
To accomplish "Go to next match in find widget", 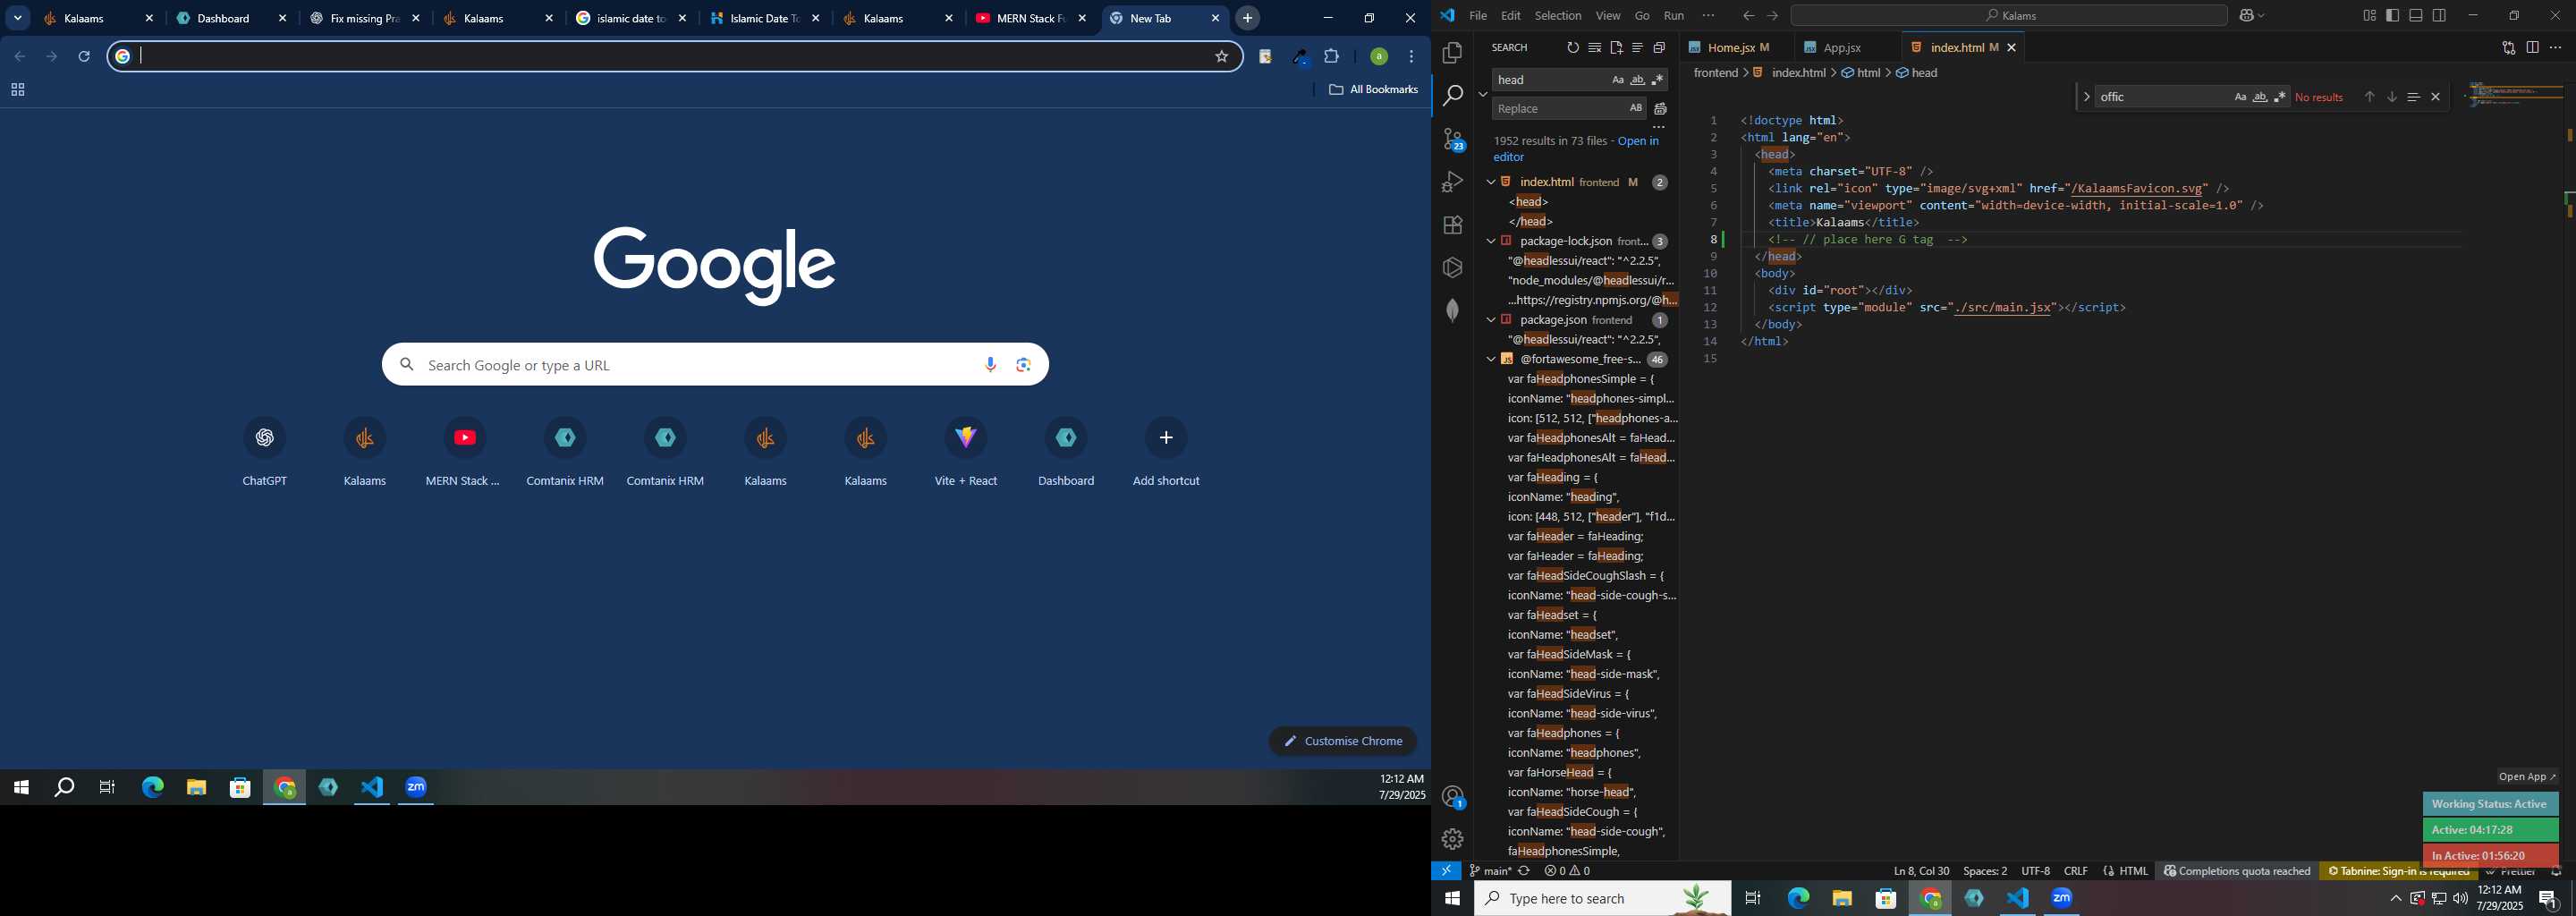I will point(2391,97).
